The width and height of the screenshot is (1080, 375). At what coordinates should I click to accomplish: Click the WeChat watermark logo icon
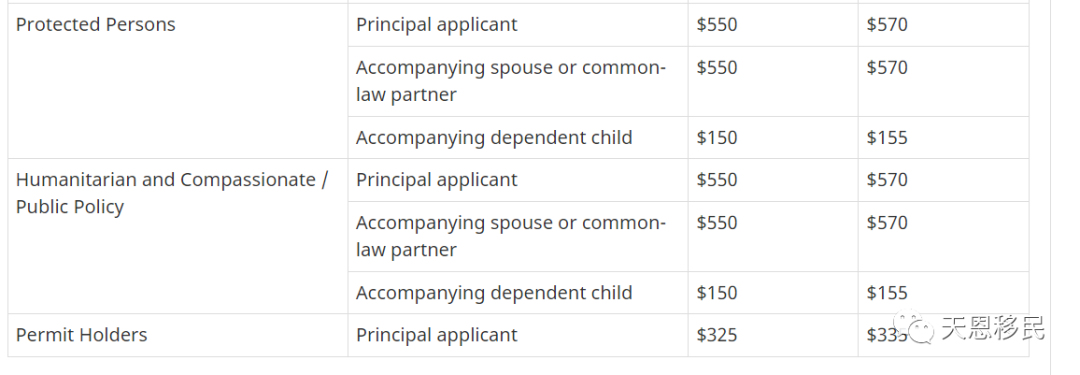coord(913,327)
